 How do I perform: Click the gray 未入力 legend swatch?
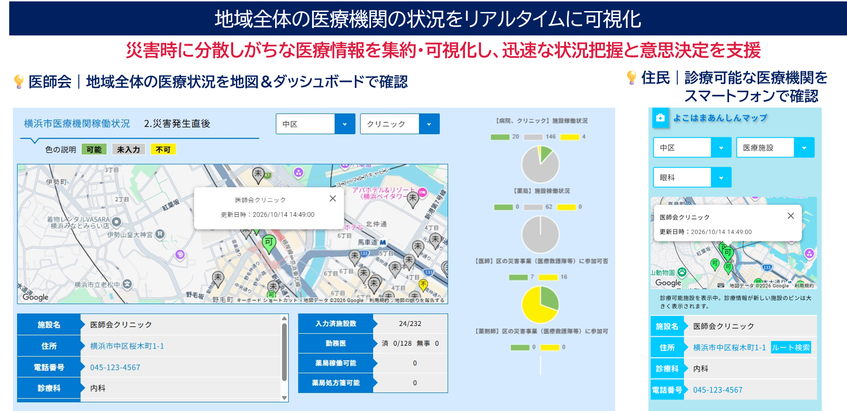click(128, 150)
